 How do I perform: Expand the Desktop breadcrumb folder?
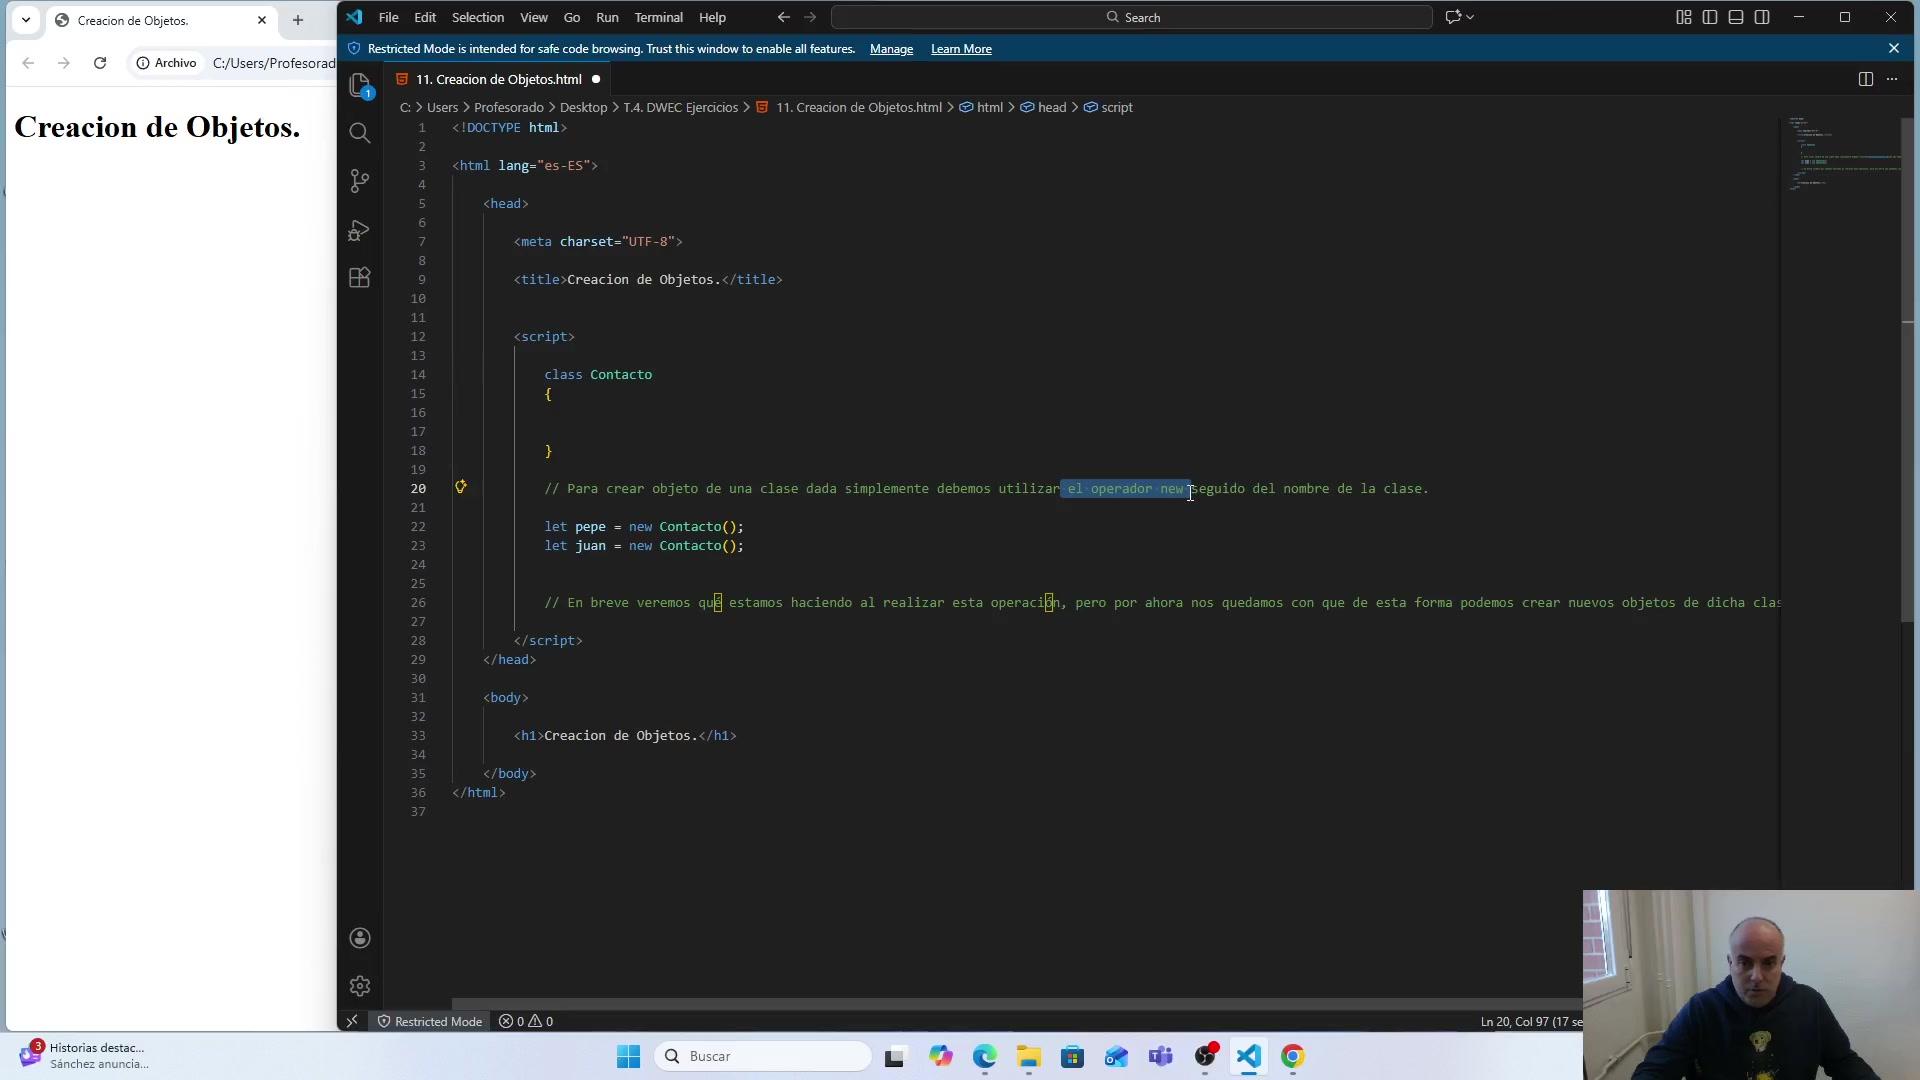pos(583,107)
